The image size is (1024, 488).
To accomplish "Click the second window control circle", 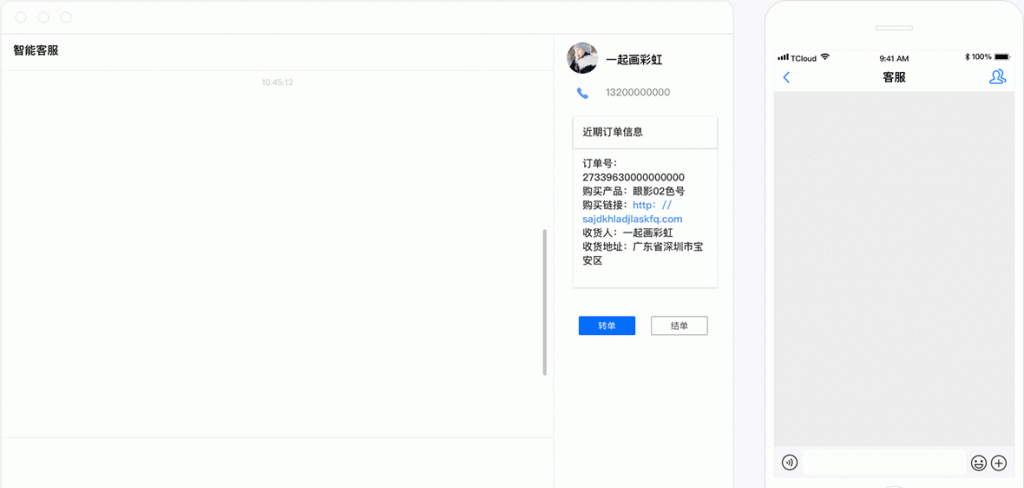I will coord(43,18).
